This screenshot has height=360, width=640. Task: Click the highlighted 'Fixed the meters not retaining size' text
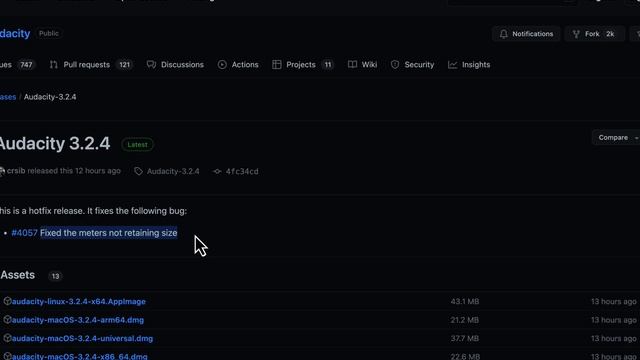coord(109,233)
